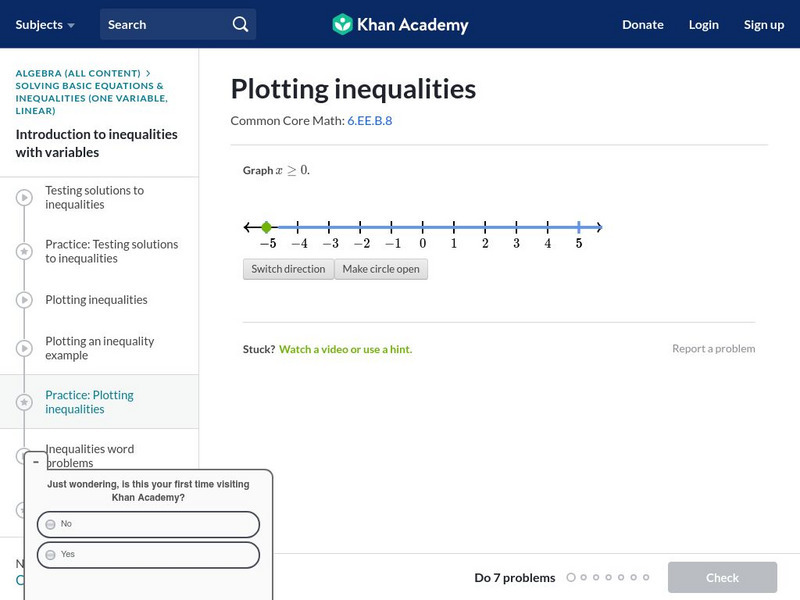Click star icon beside Practice: Testing solutions
This screenshot has height=600, width=800.
24,252
